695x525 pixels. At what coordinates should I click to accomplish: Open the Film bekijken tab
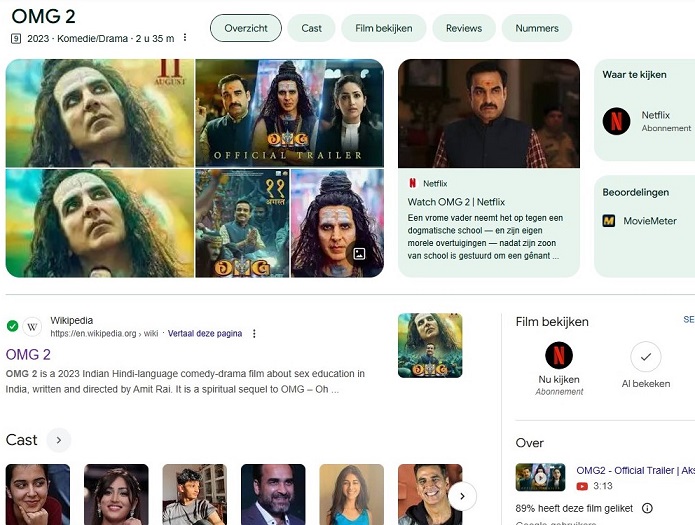coord(383,28)
